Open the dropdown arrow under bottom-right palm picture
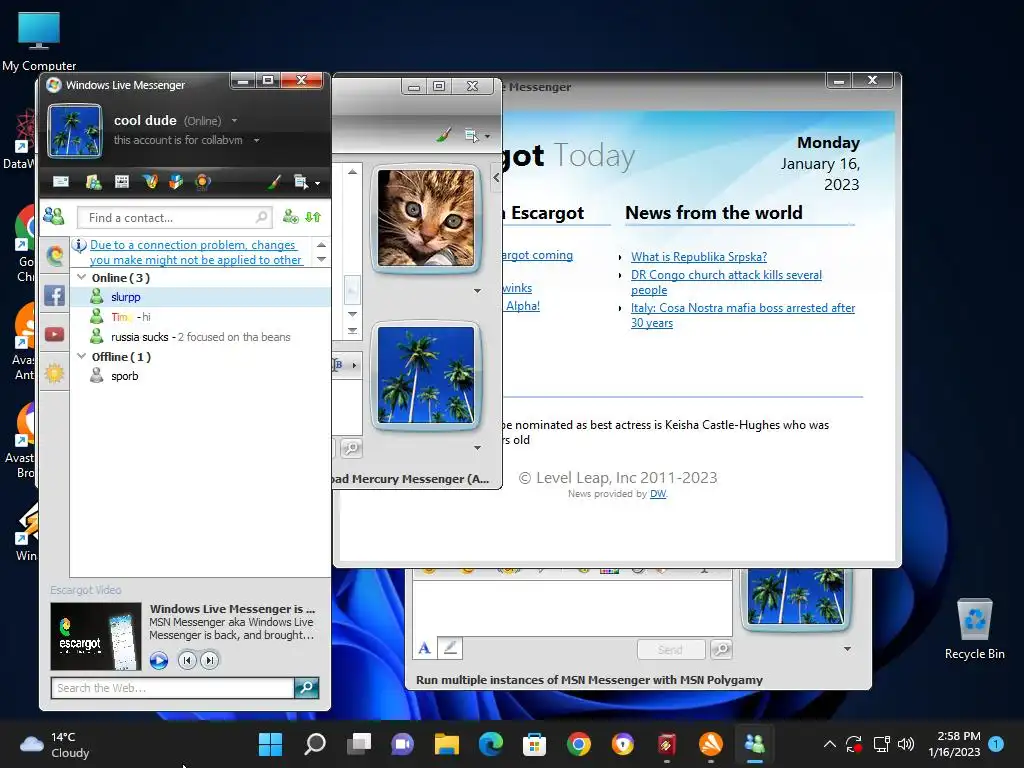 pos(847,649)
